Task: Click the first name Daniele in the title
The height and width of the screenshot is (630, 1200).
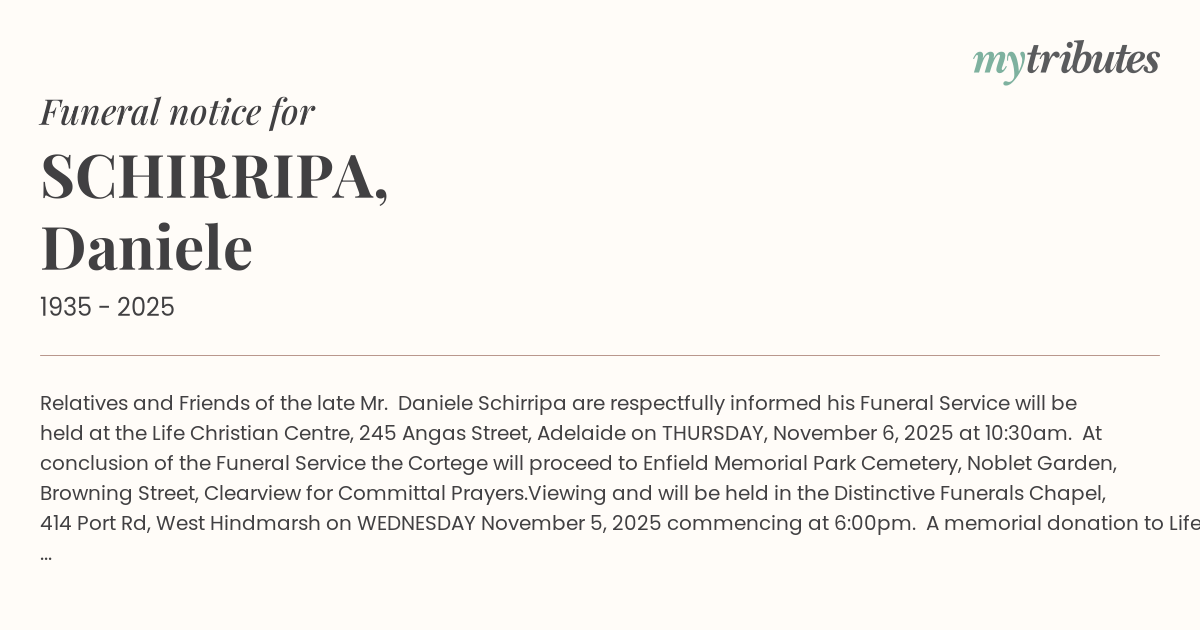Action: (x=146, y=248)
